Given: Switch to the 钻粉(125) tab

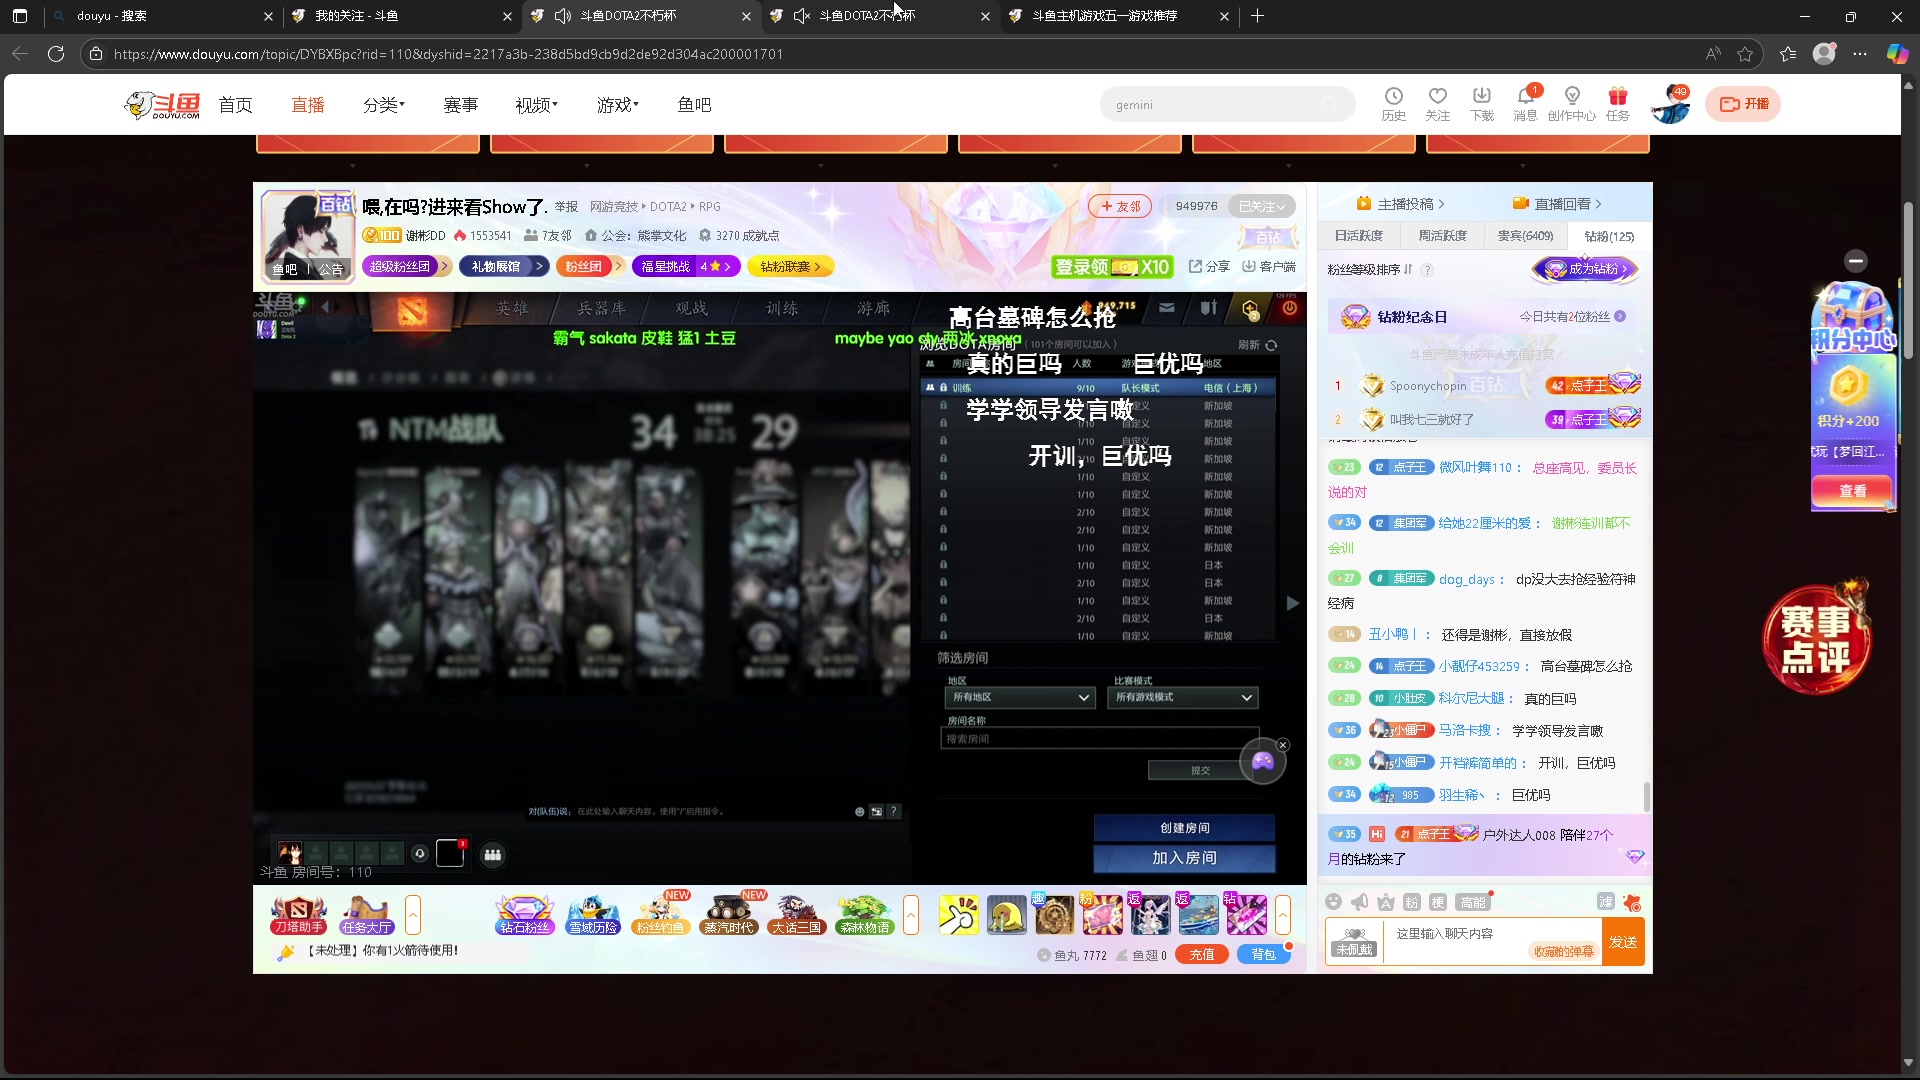Looking at the screenshot, I should [x=1609, y=236].
